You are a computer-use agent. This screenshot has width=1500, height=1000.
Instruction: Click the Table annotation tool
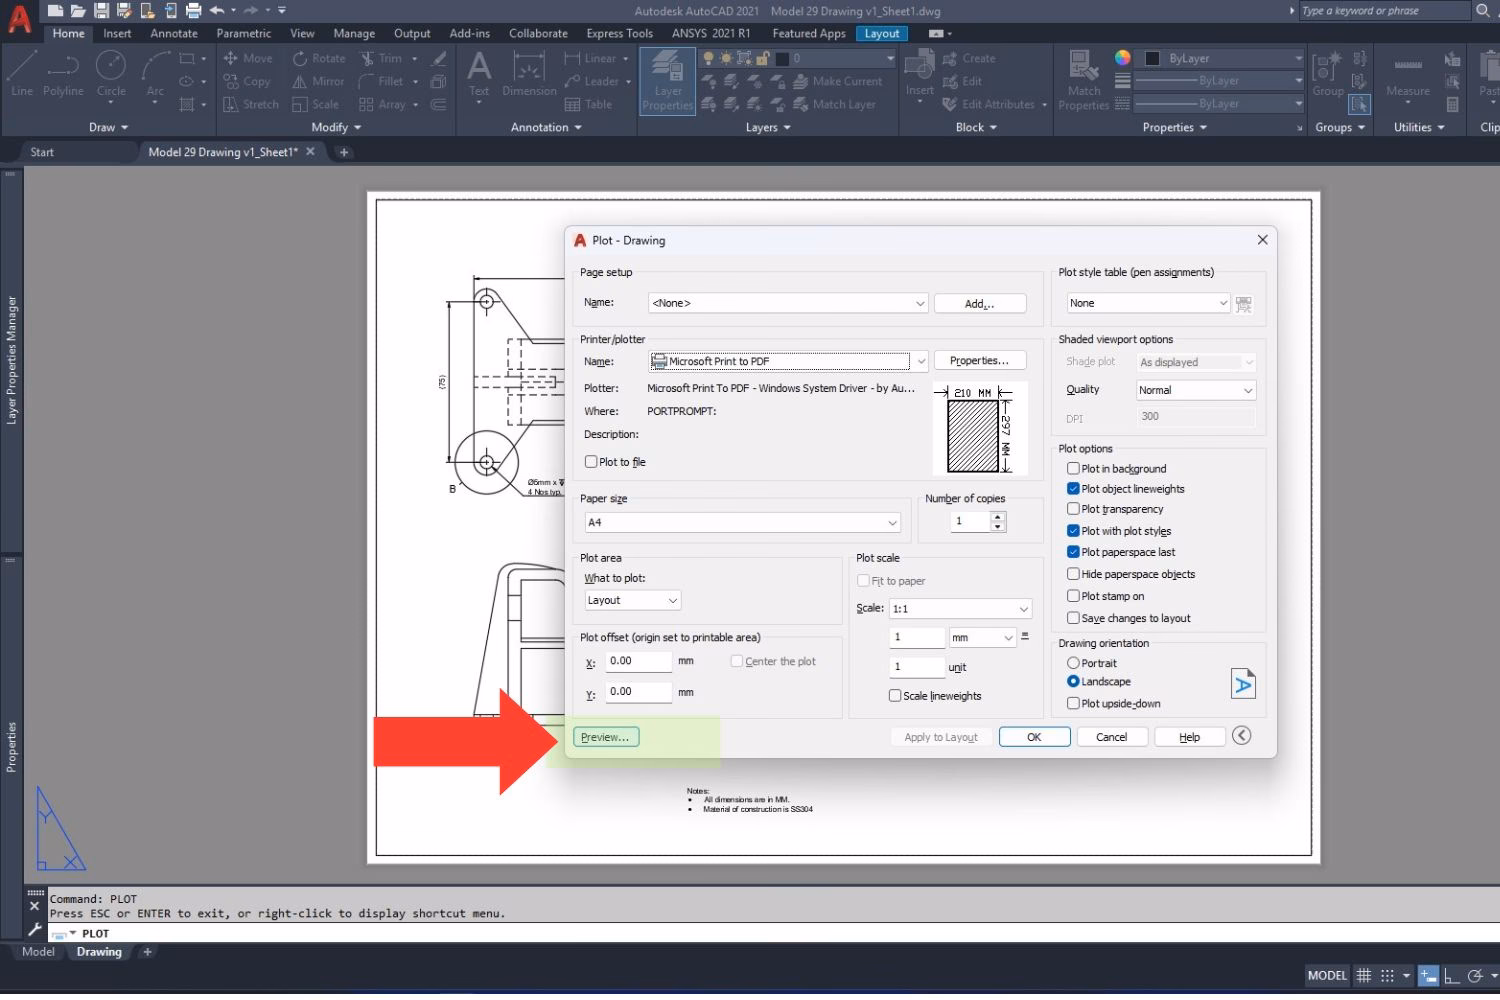pos(588,104)
